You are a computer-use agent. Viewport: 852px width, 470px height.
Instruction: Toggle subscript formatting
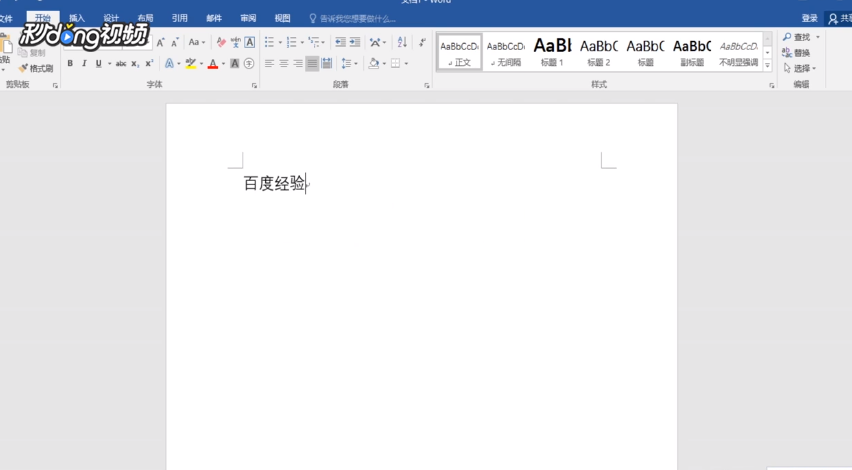[x=135, y=64]
